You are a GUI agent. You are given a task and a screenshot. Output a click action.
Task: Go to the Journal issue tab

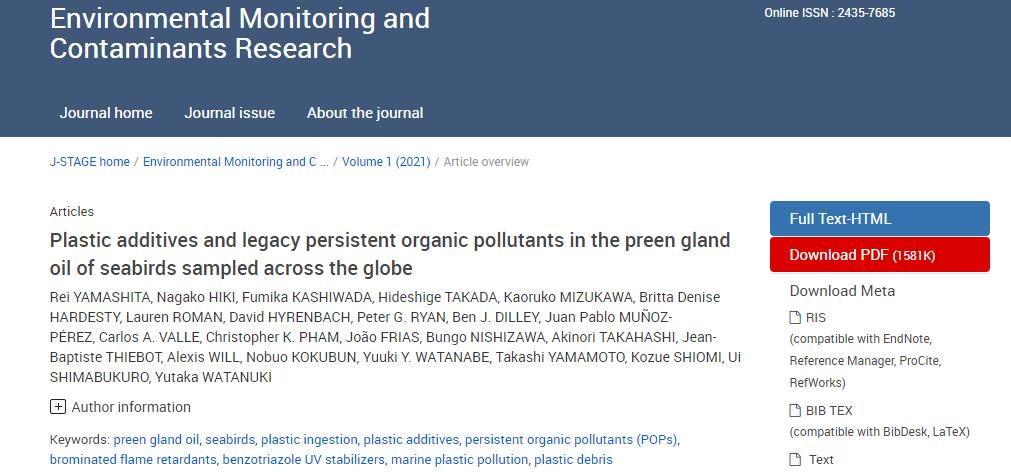[229, 113]
